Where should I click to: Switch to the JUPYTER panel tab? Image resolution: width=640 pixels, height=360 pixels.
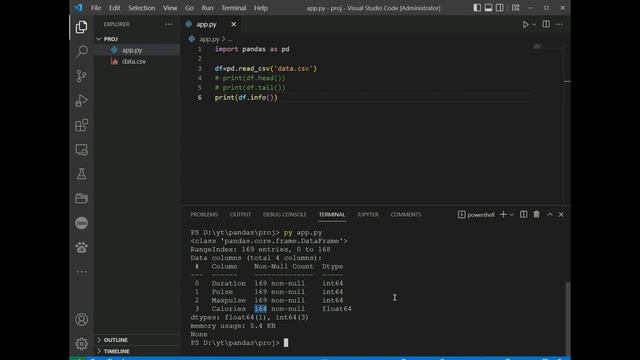368,214
